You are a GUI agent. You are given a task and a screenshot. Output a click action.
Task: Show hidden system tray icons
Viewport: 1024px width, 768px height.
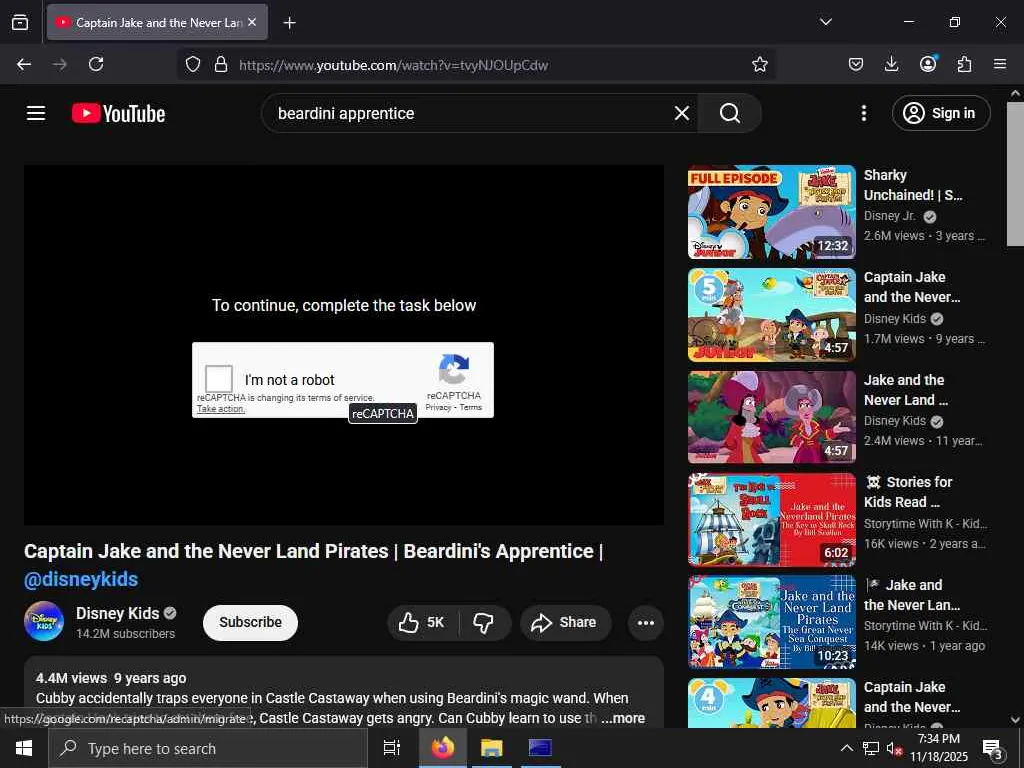pos(846,748)
